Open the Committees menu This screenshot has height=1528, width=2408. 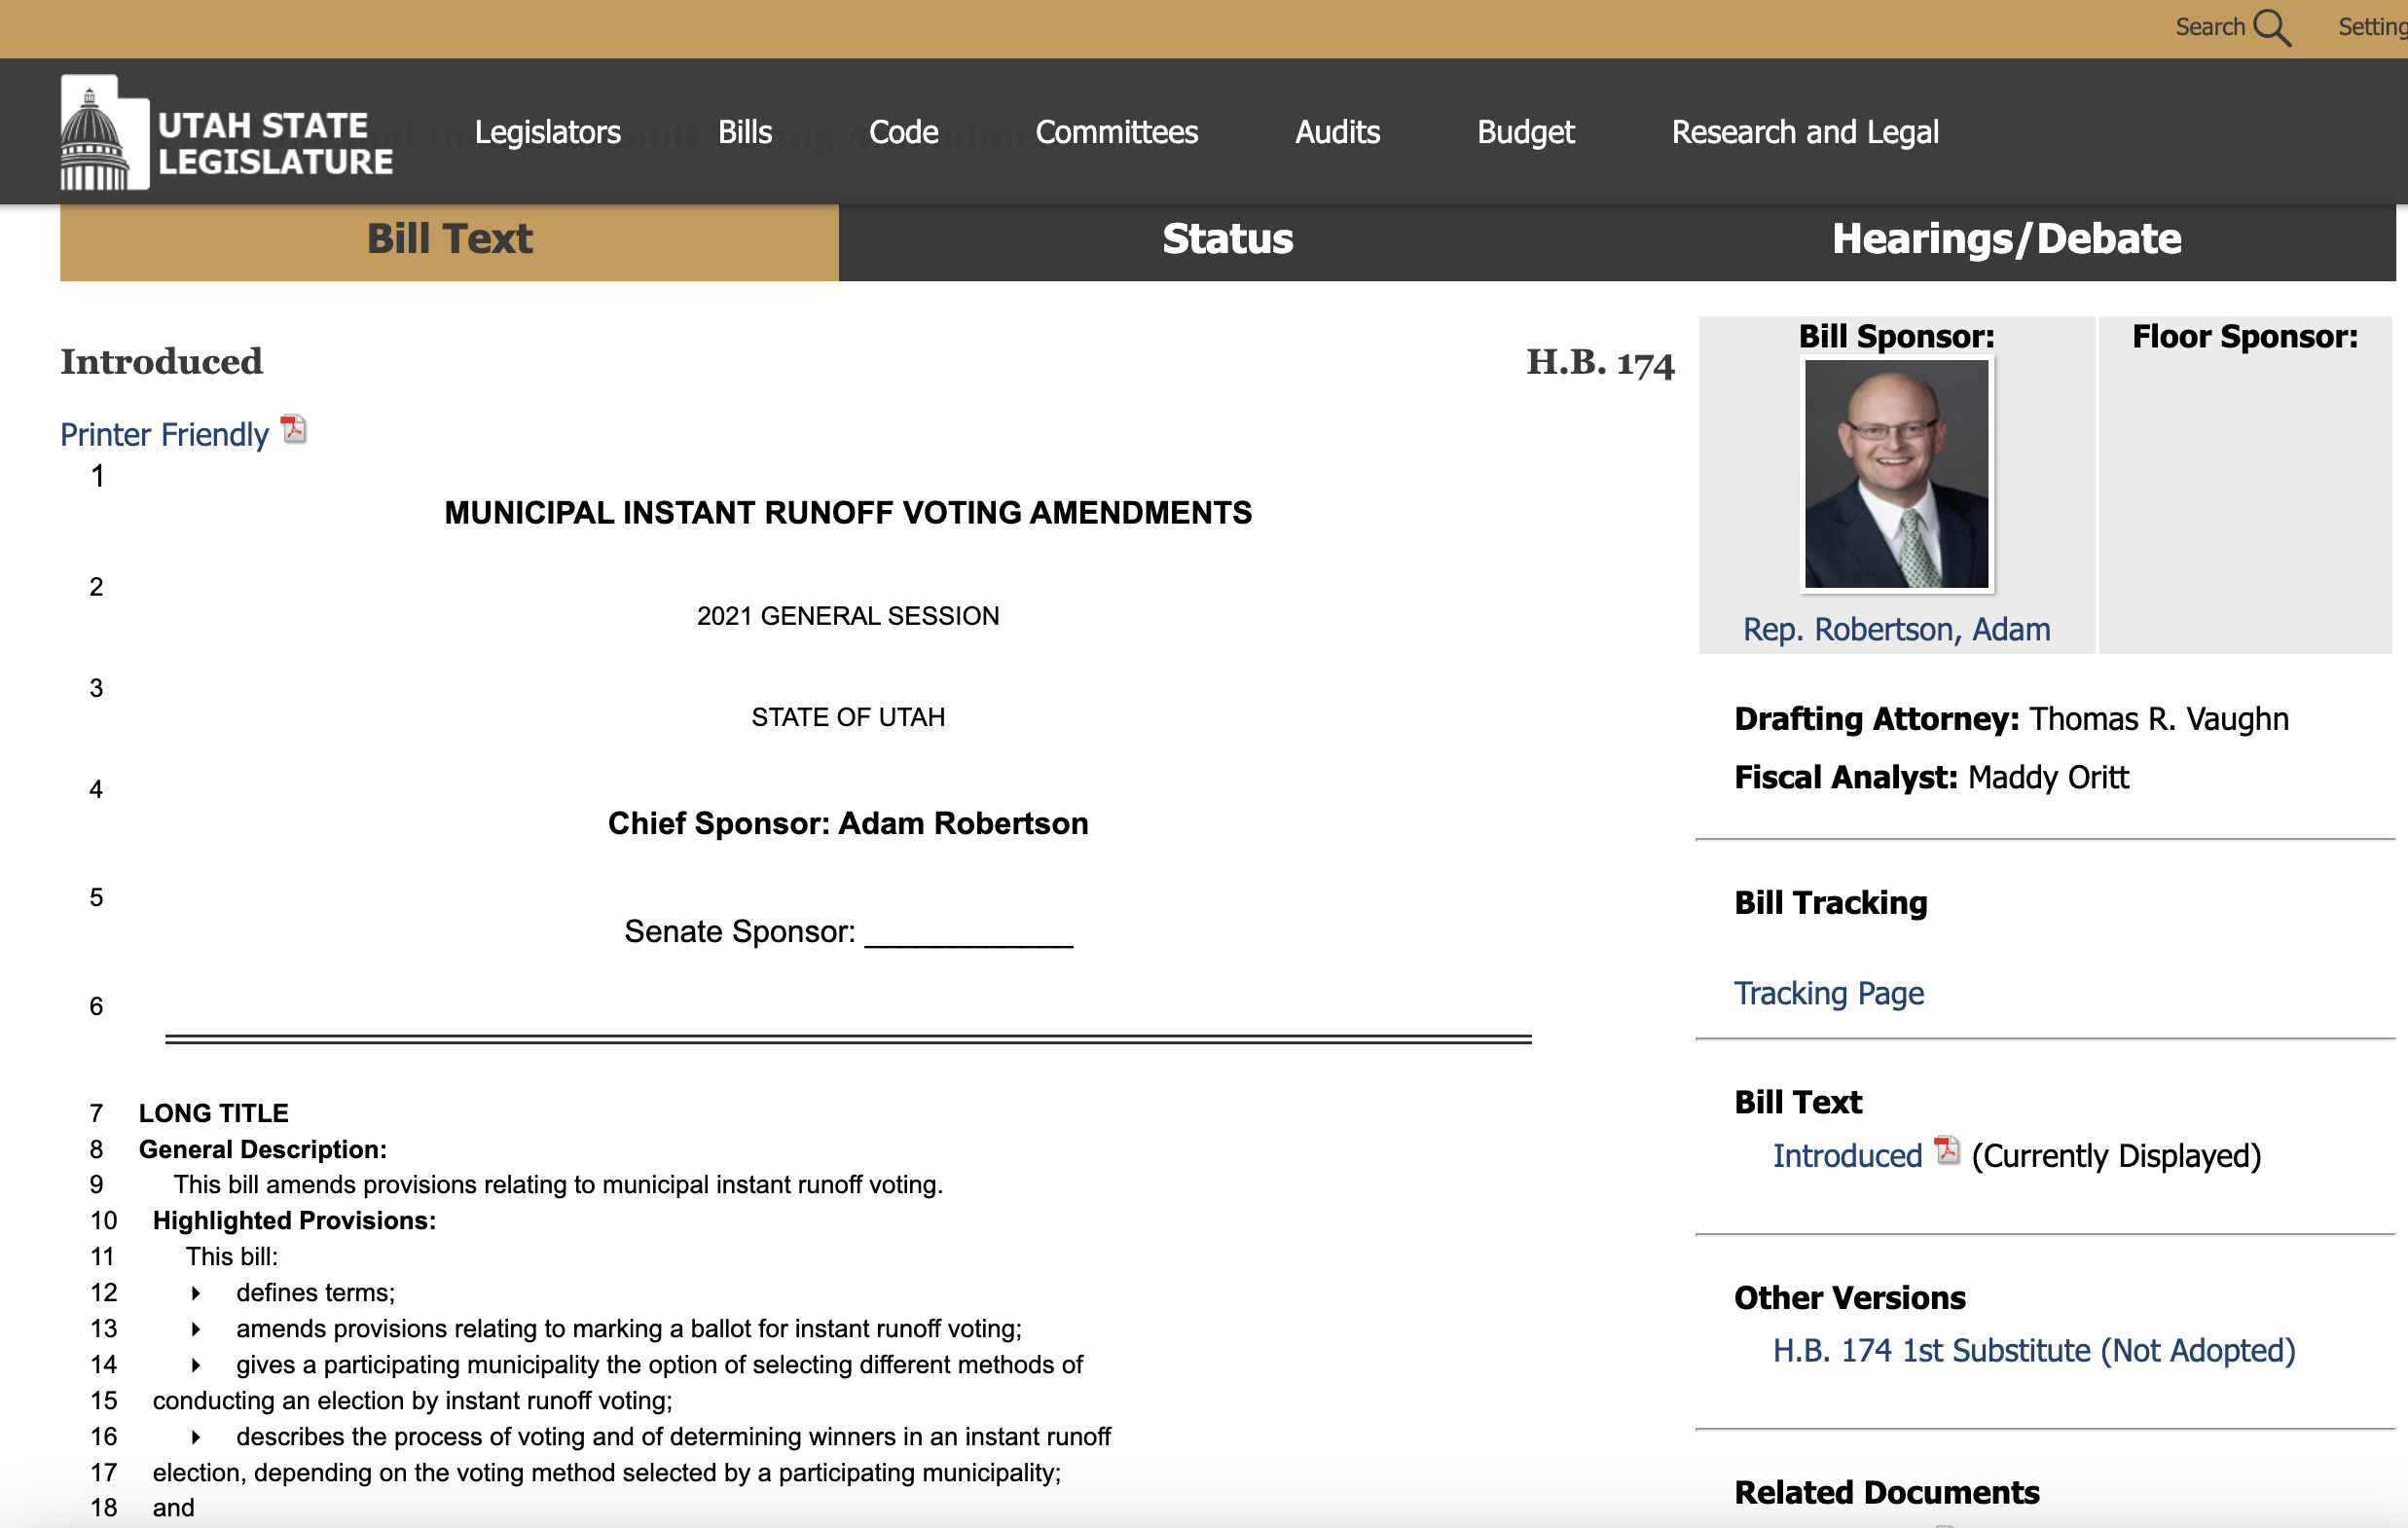[1116, 132]
